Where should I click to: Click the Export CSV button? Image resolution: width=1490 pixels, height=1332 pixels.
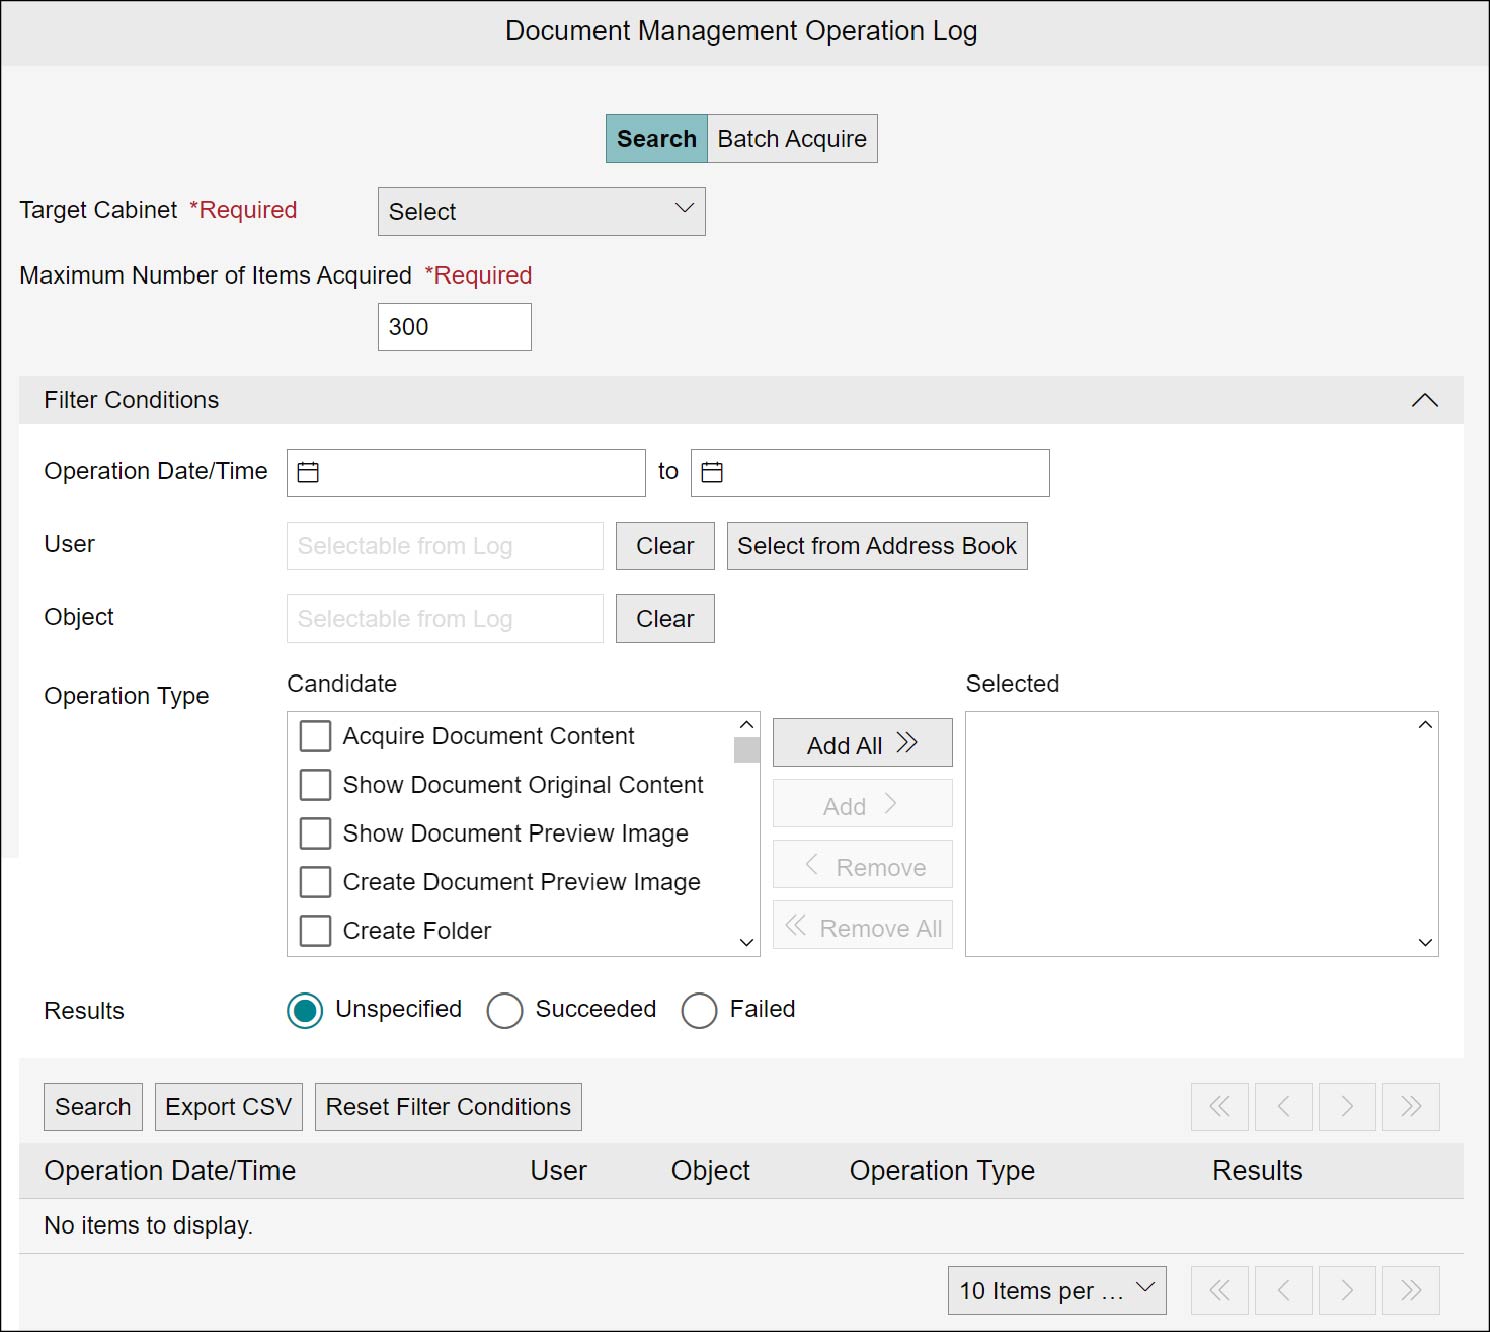pos(228,1107)
